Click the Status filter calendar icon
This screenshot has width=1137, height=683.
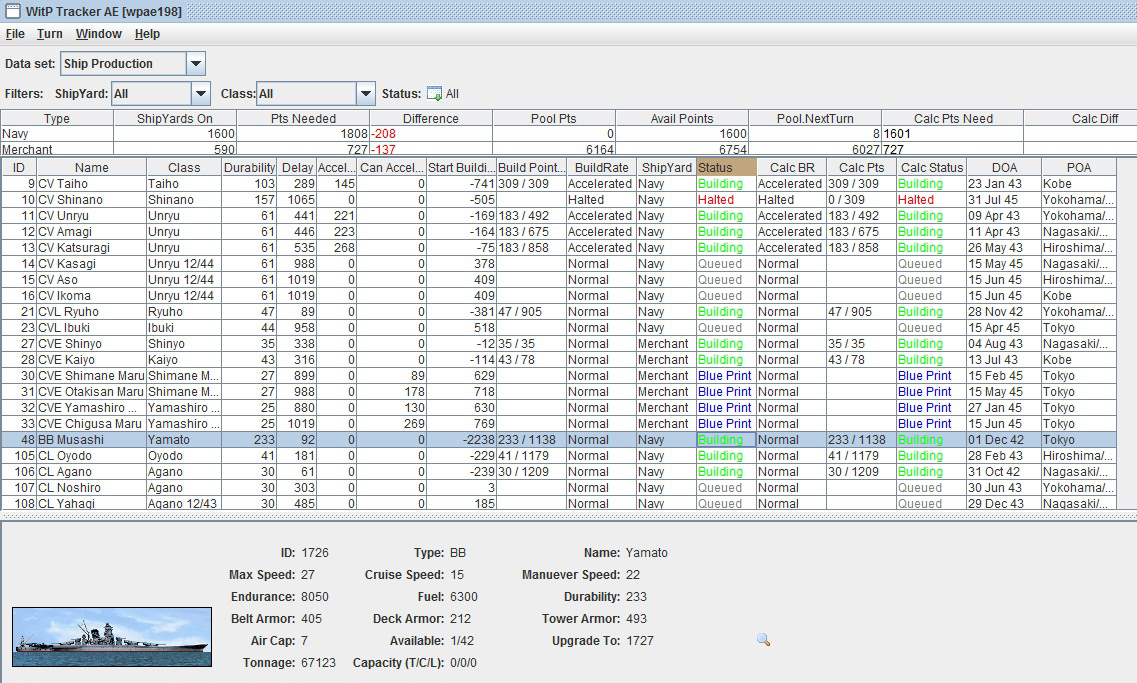434,94
